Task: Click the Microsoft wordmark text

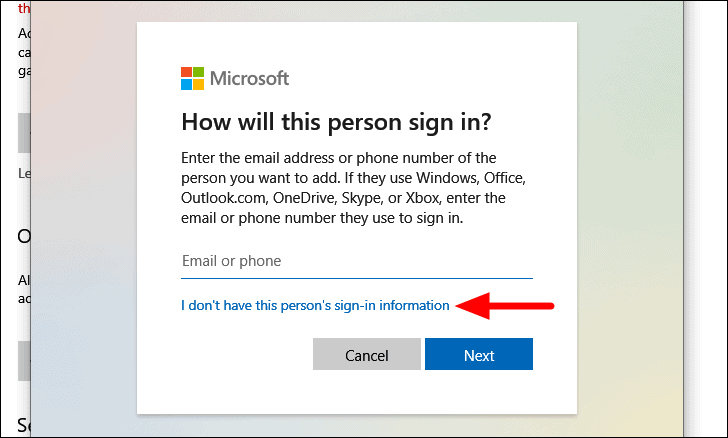Action: [249, 78]
